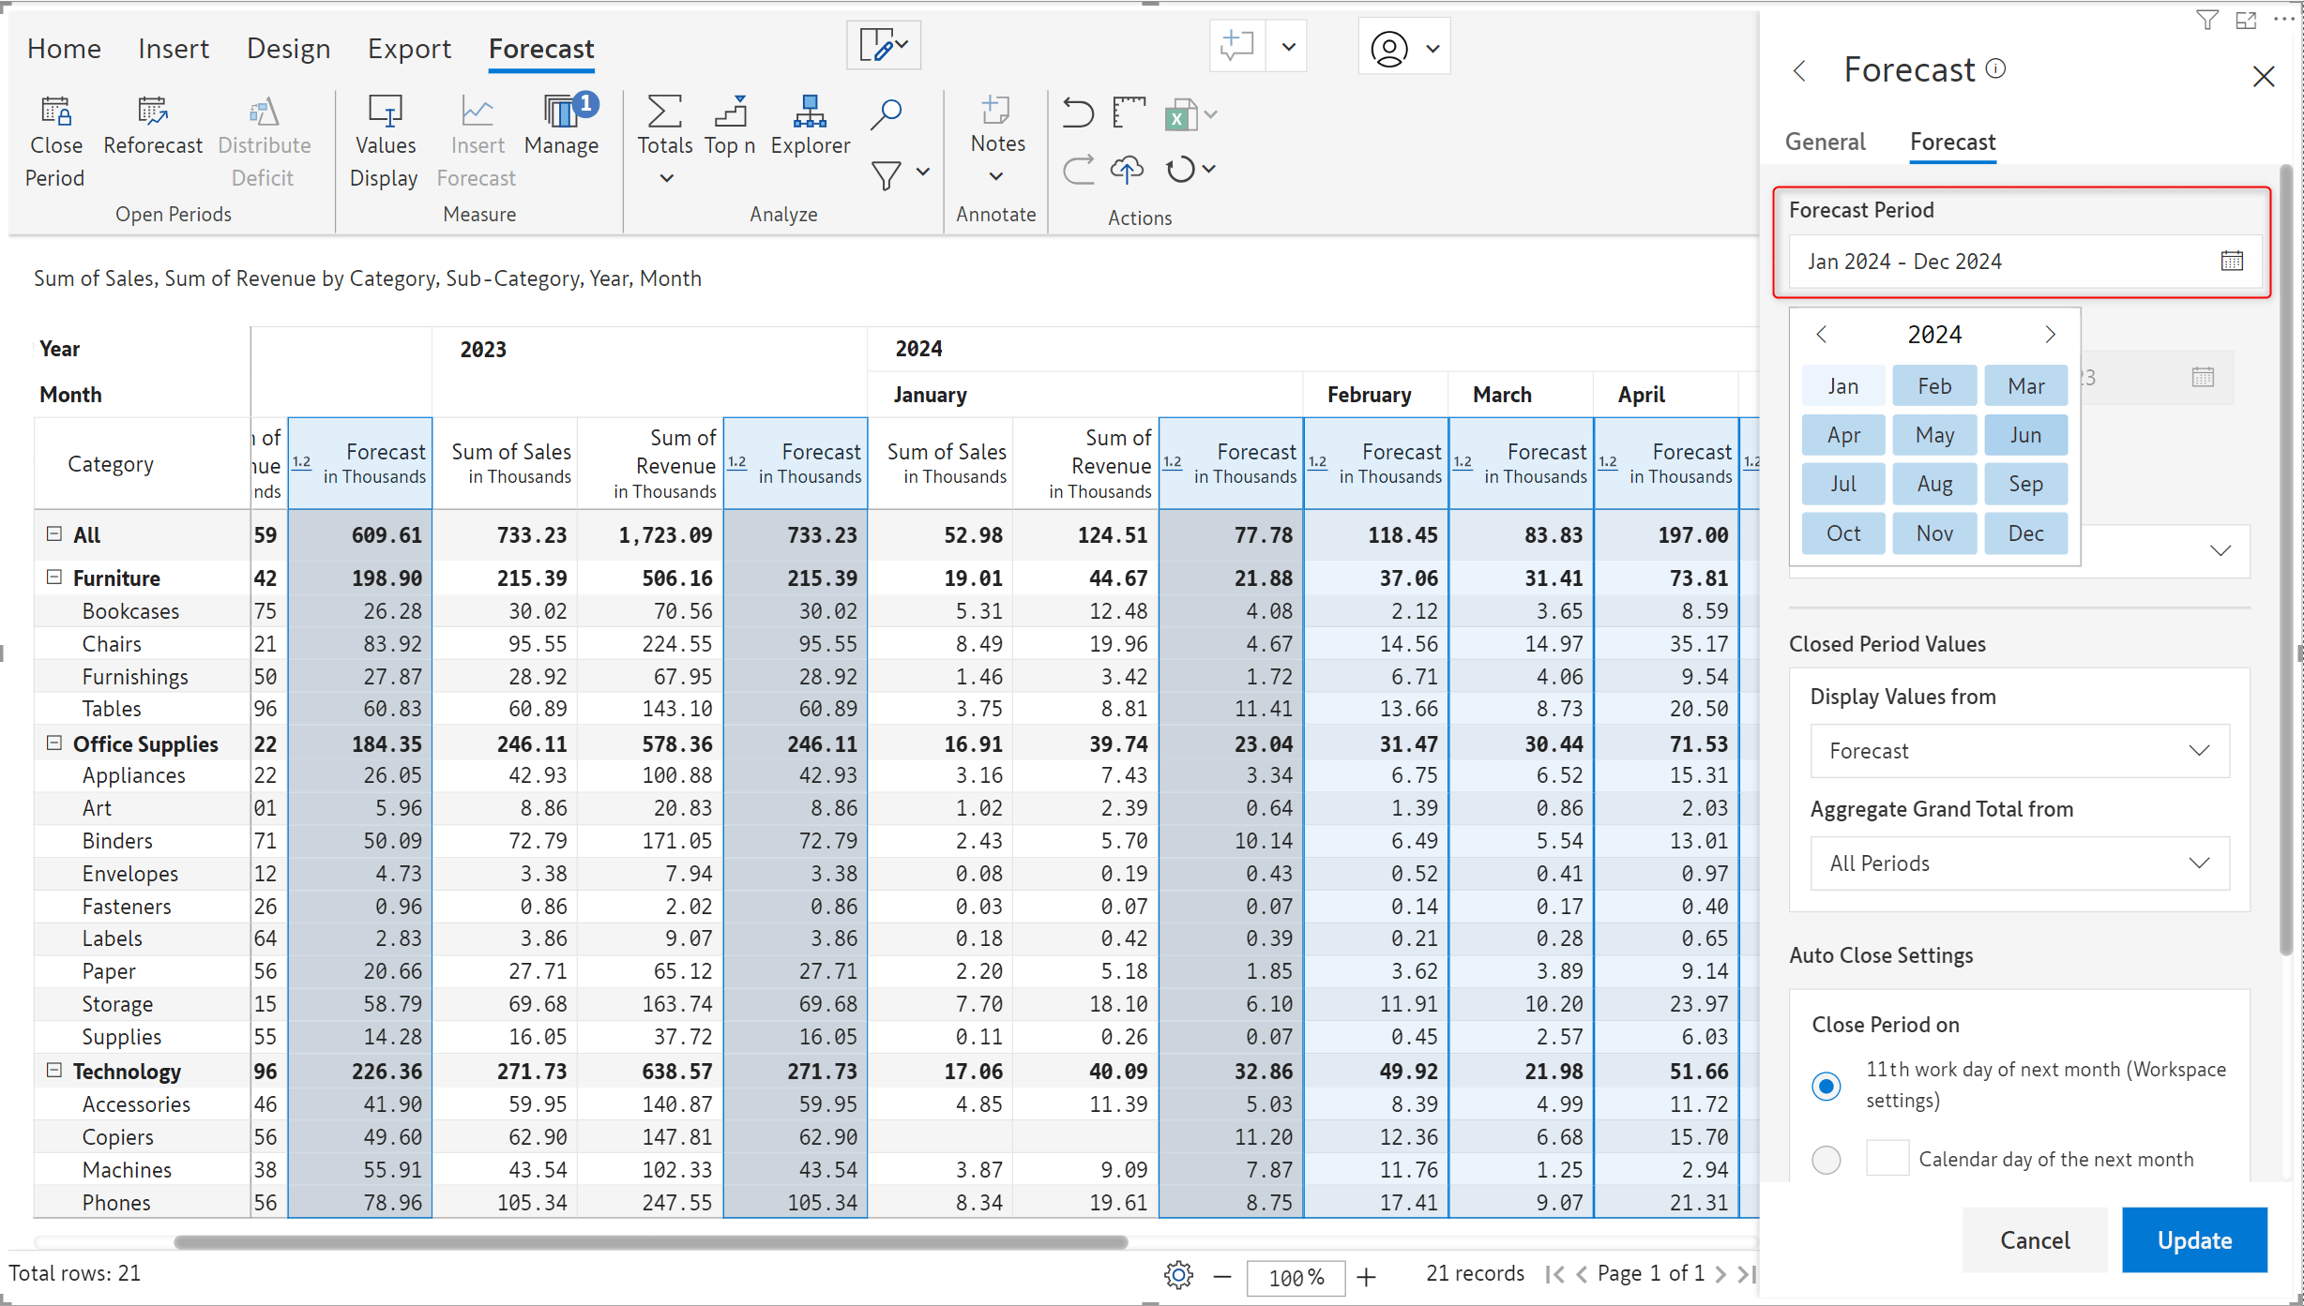The height and width of the screenshot is (1306, 2304).
Task: Open Values Display options
Action: pos(384,141)
